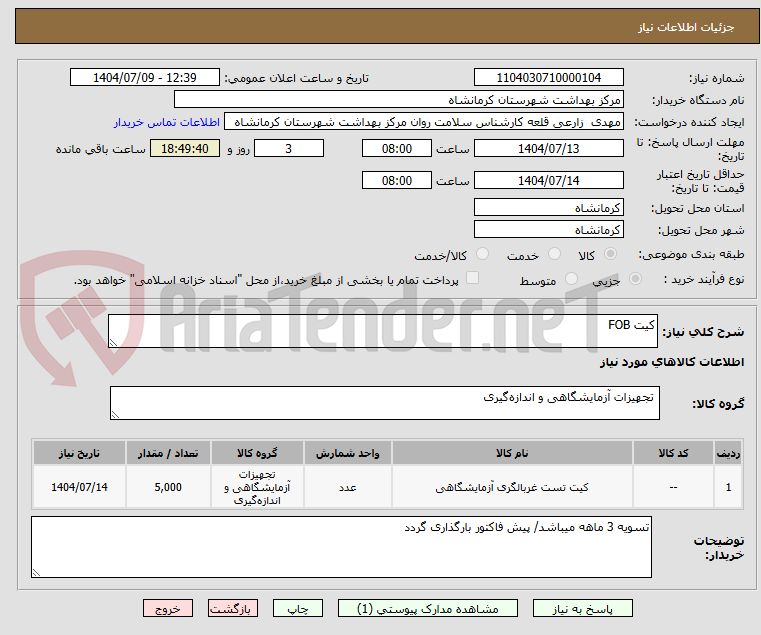Click the remaining days field showing 3
The width and height of the screenshot is (761, 635).
(289, 148)
